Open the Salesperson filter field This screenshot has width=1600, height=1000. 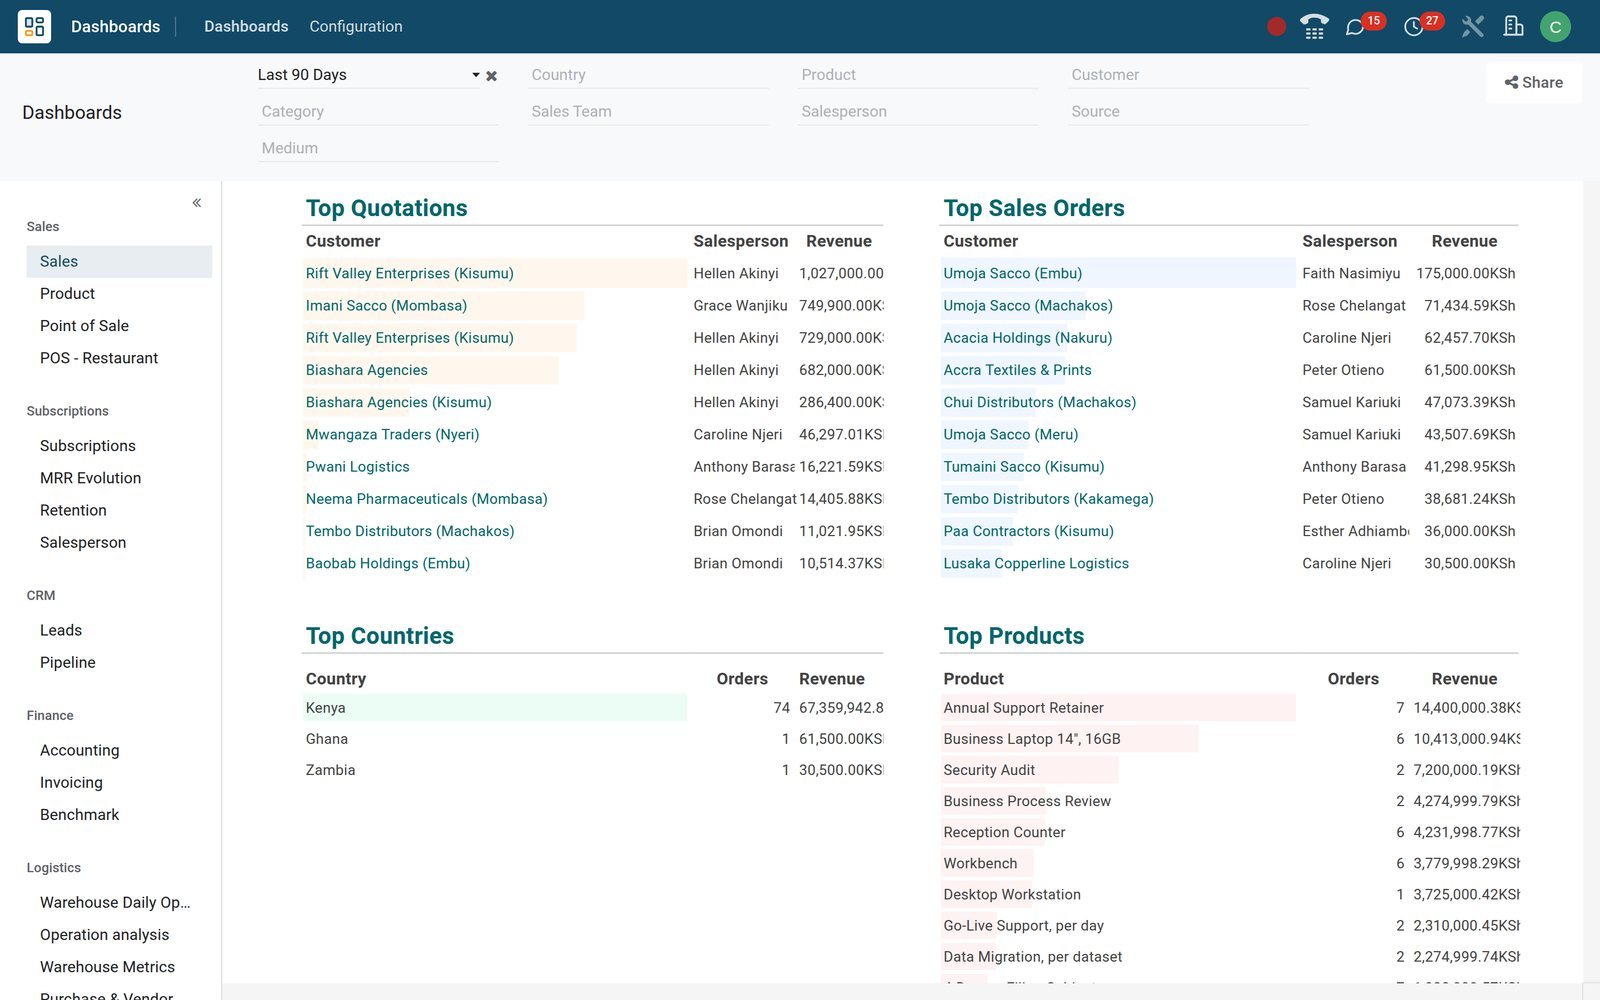(x=918, y=112)
